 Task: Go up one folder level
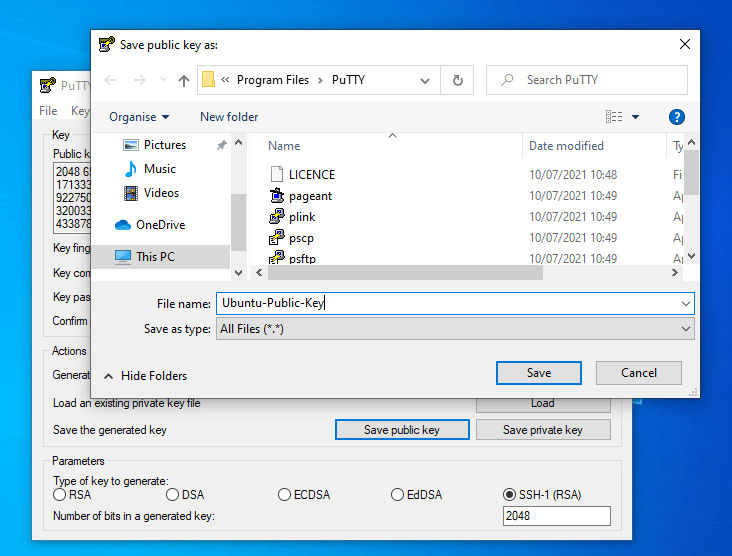pyautogui.click(x=184, y=81)
